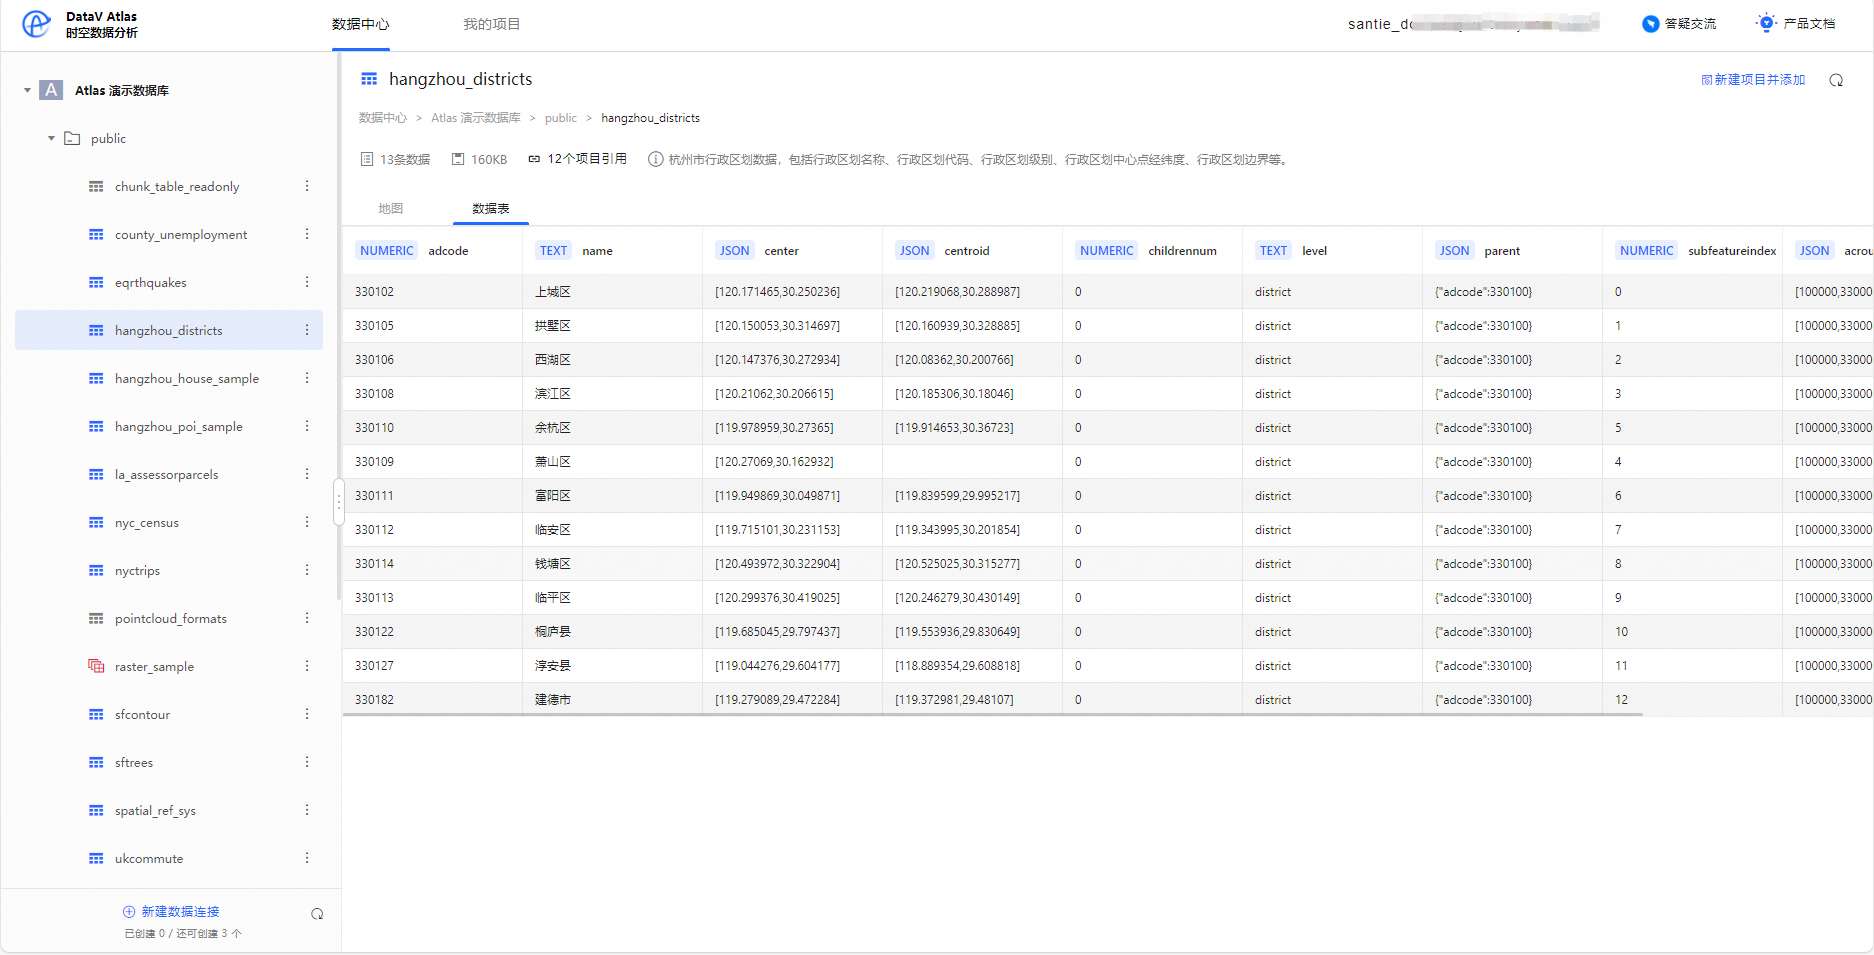Open the 产品文档 lightbulb icon
This screenshot has height=955, width=1874.
(1767, 23)
